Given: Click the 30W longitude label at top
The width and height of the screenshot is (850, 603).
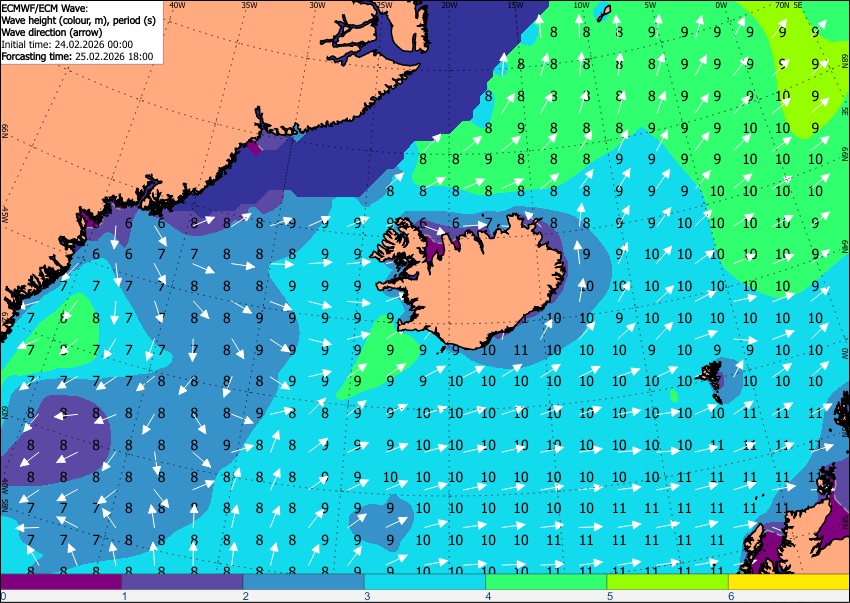Looking at the screenshot, I should click(317, 5).
